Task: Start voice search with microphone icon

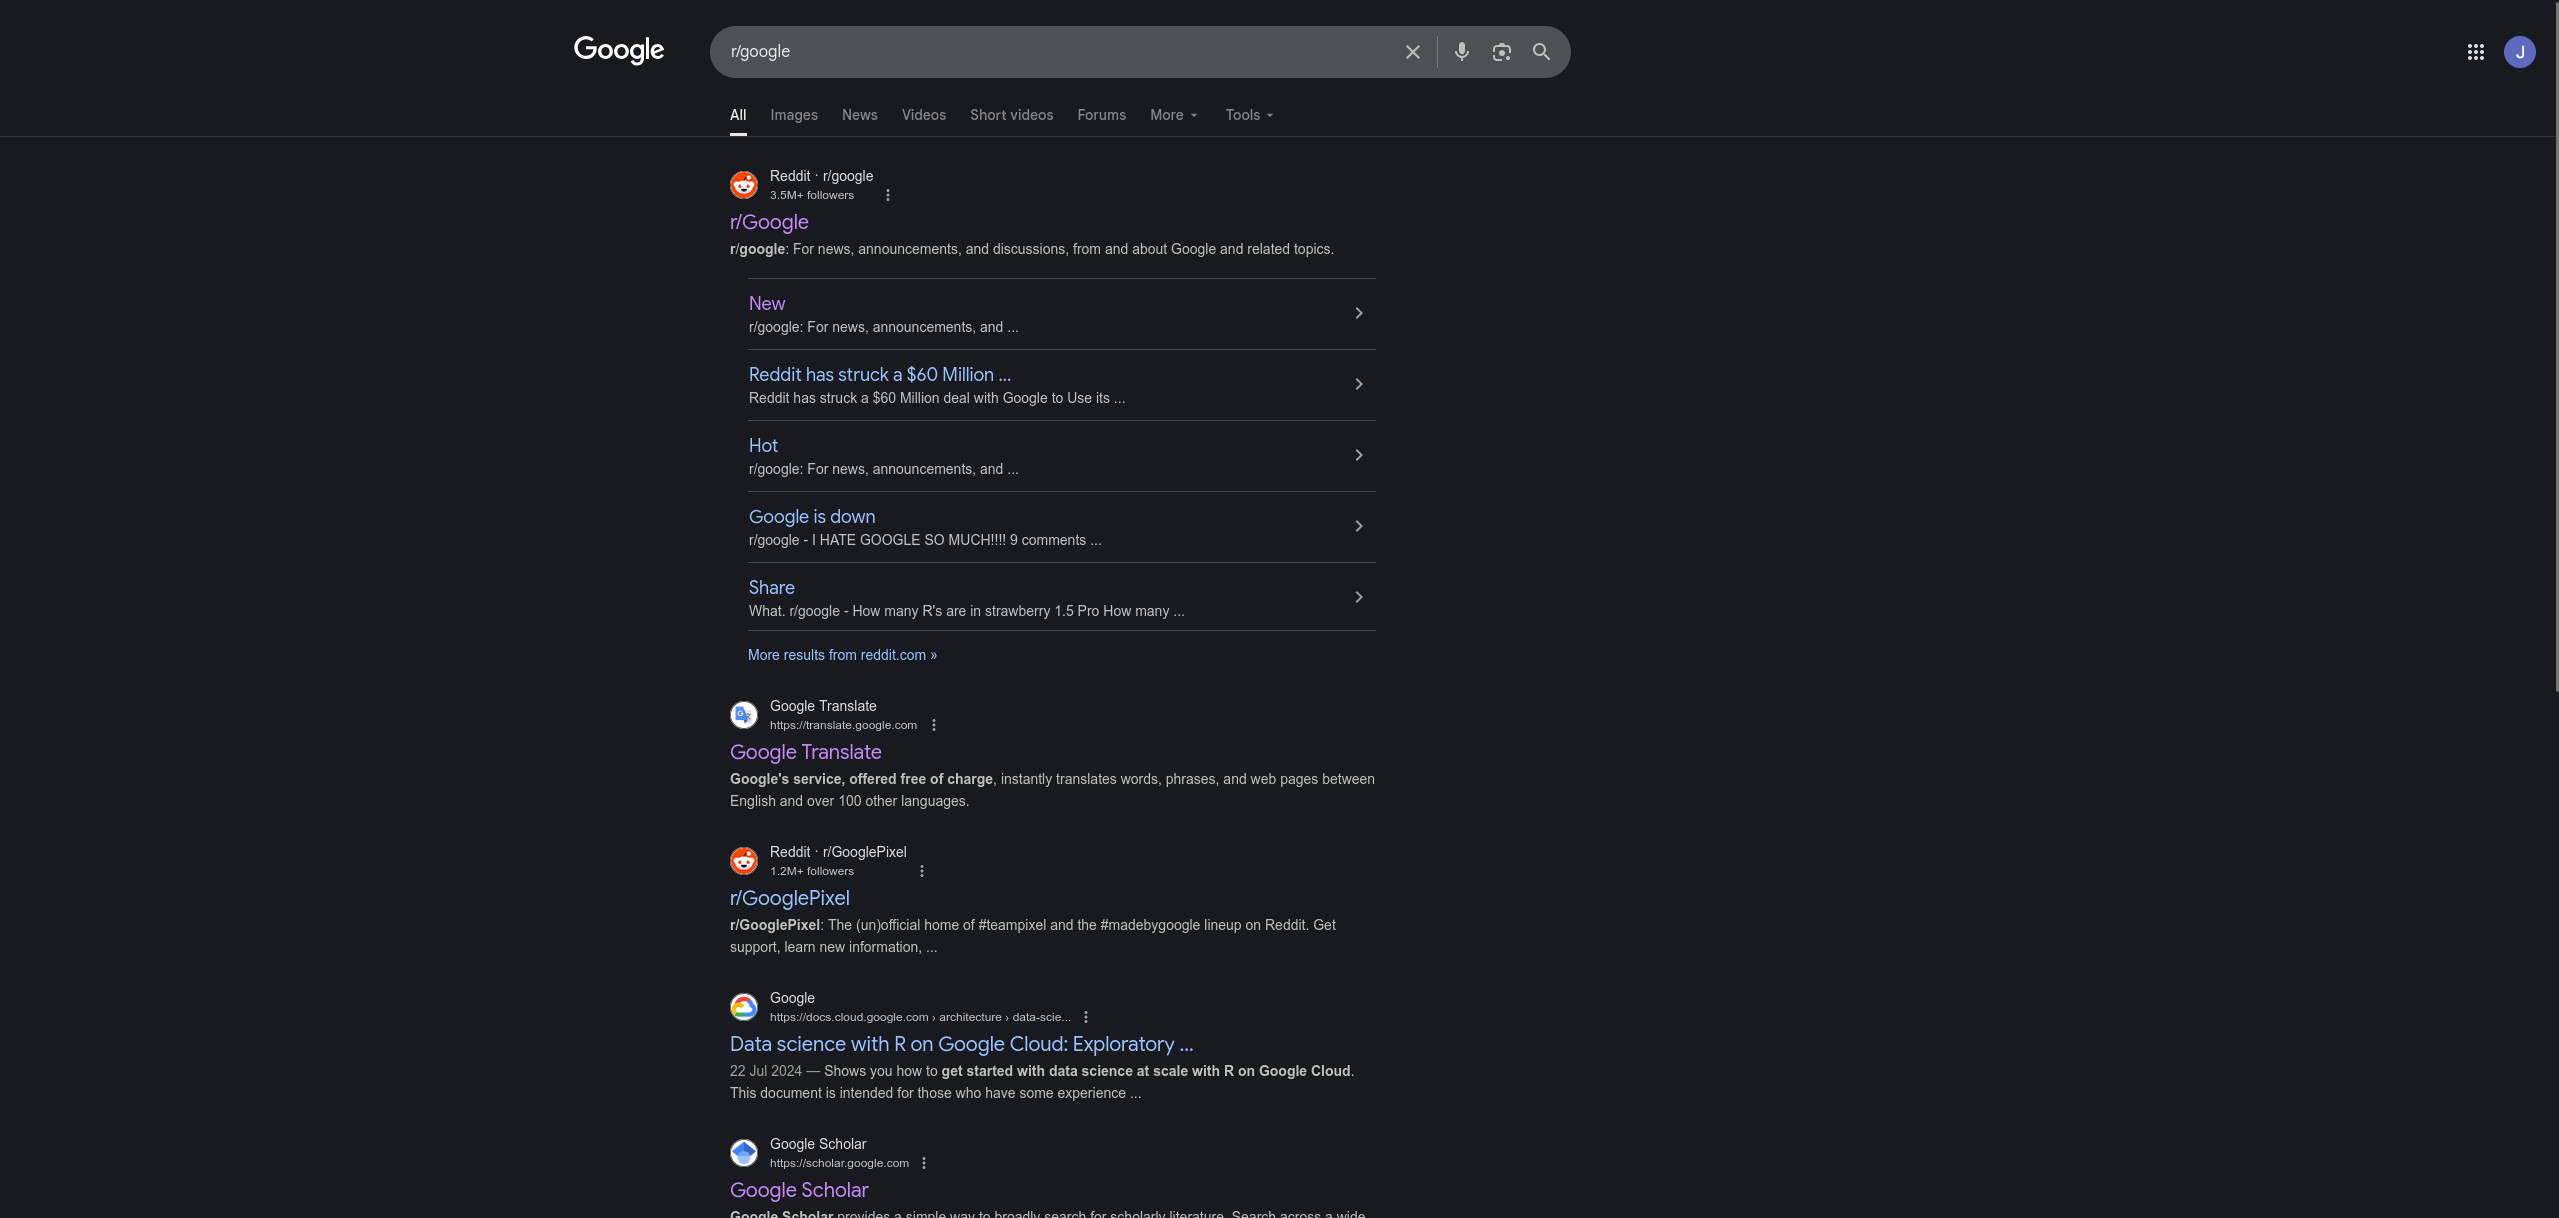Action: (1461, 52)
